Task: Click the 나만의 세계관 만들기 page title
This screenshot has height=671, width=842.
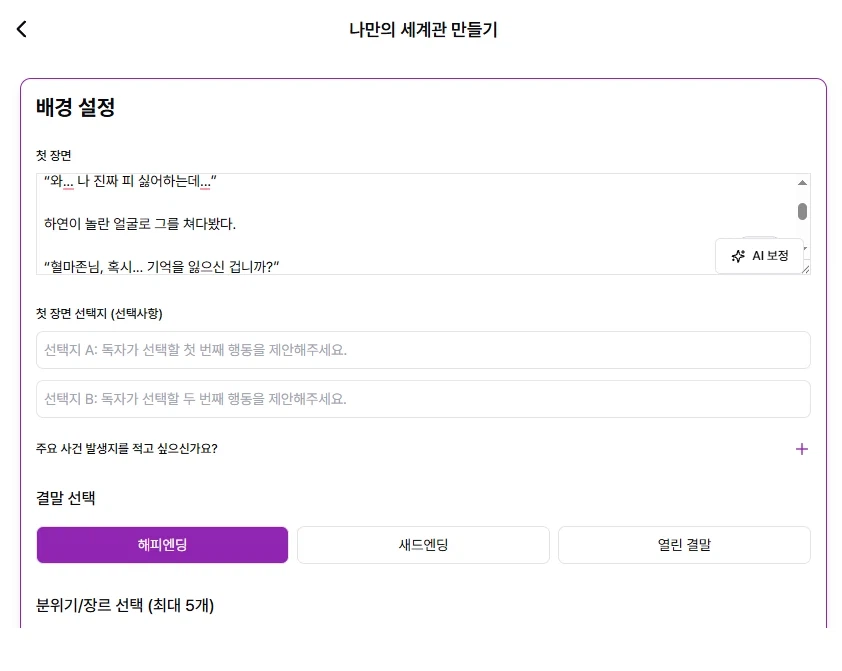Action: [421, 30]
